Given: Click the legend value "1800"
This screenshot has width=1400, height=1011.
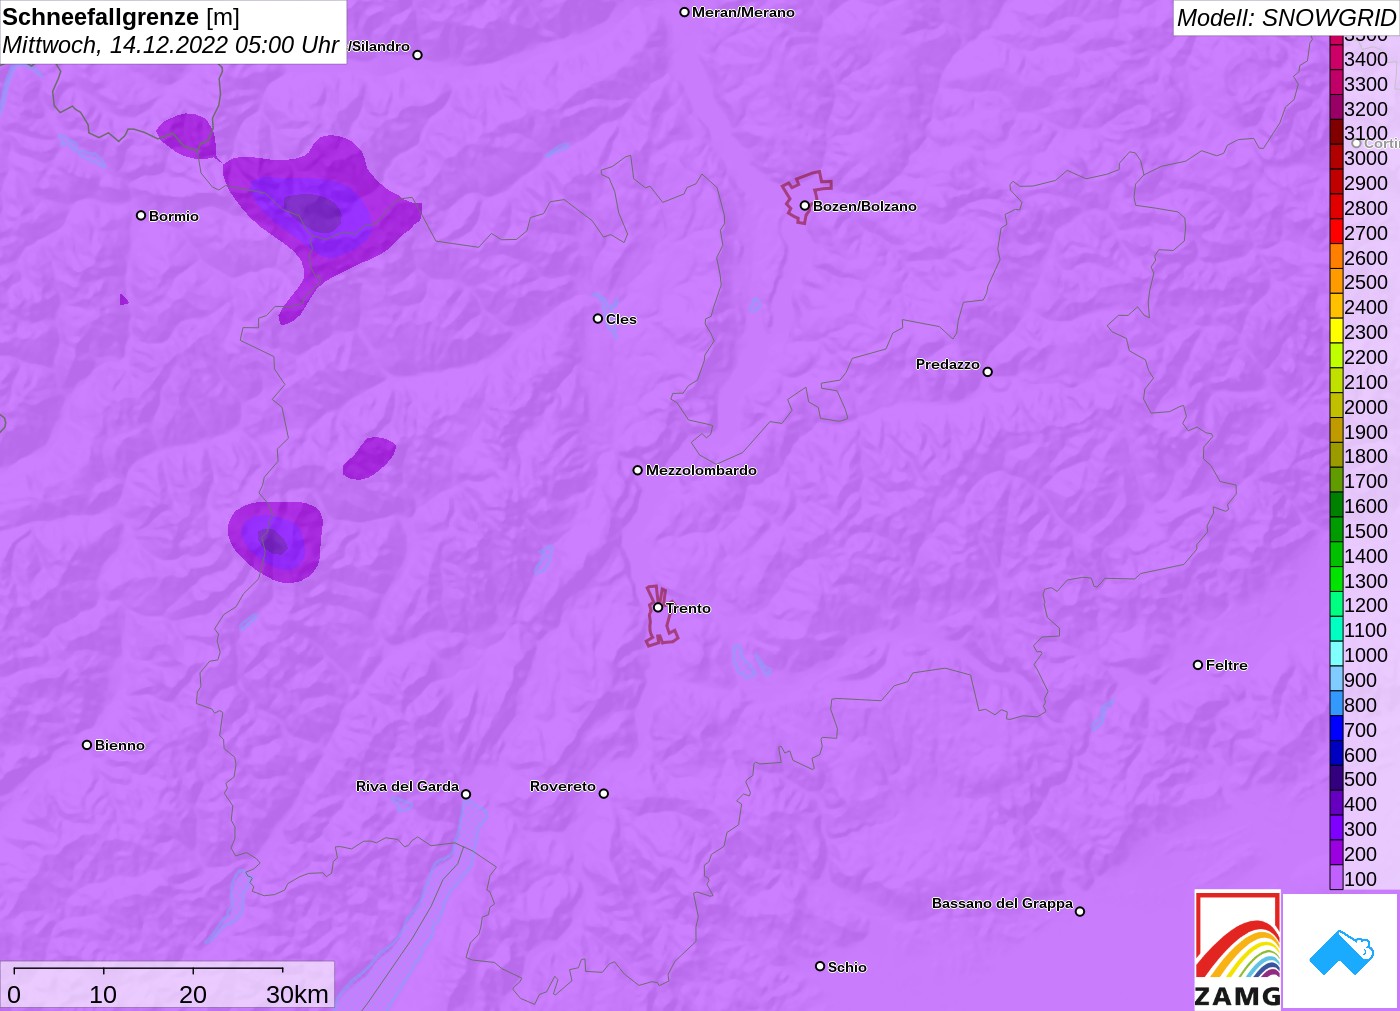Looking at the screenshot, I should click(1366, 456).
